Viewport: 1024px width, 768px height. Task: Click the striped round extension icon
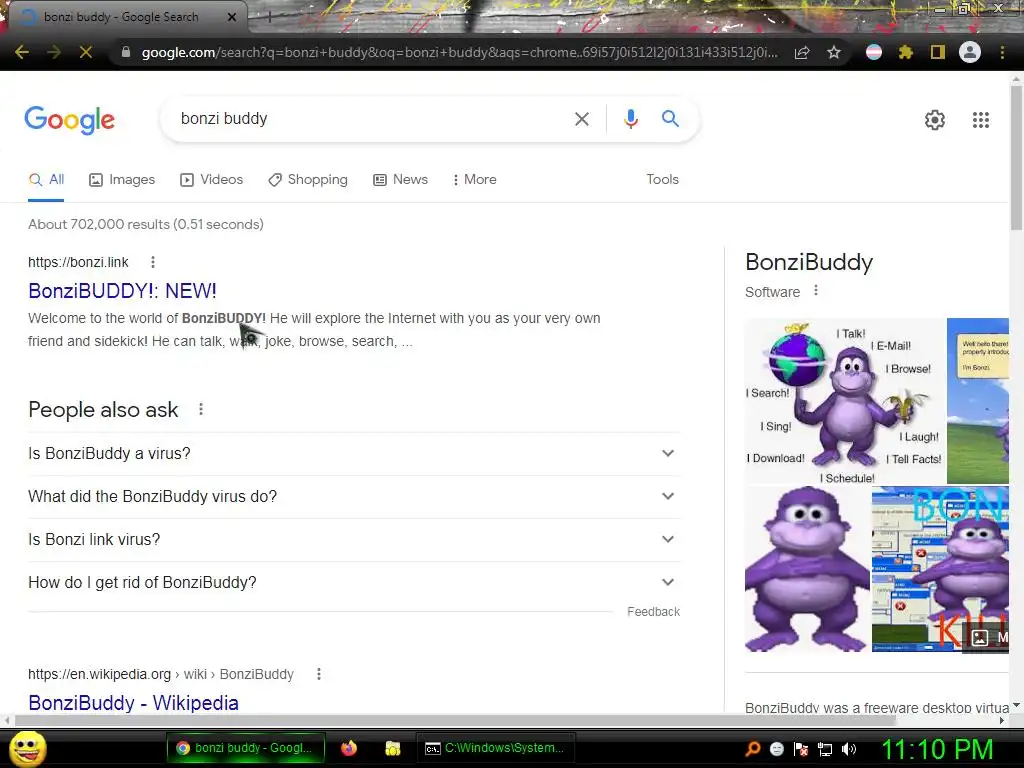874,52
